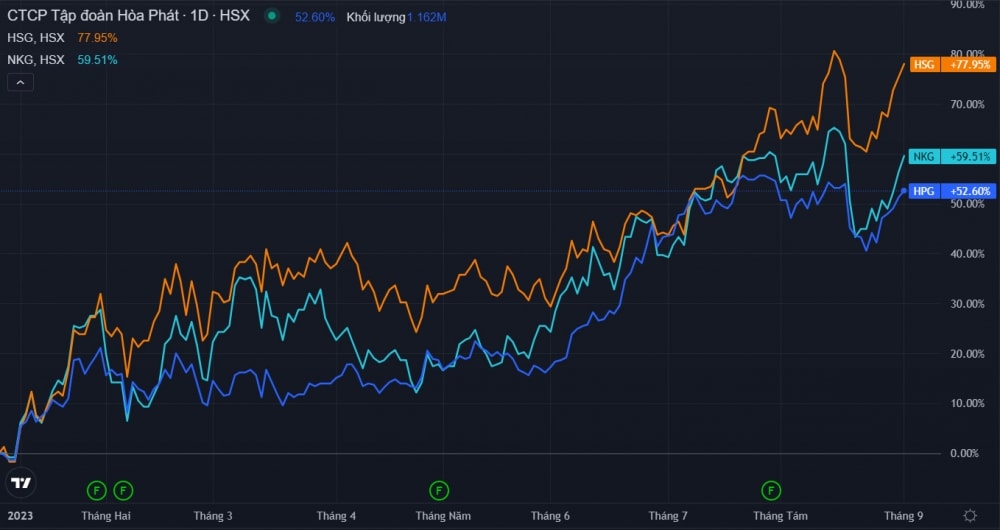
Task: Select the HSG, HSX comparison legend
Action: (36, 38)
